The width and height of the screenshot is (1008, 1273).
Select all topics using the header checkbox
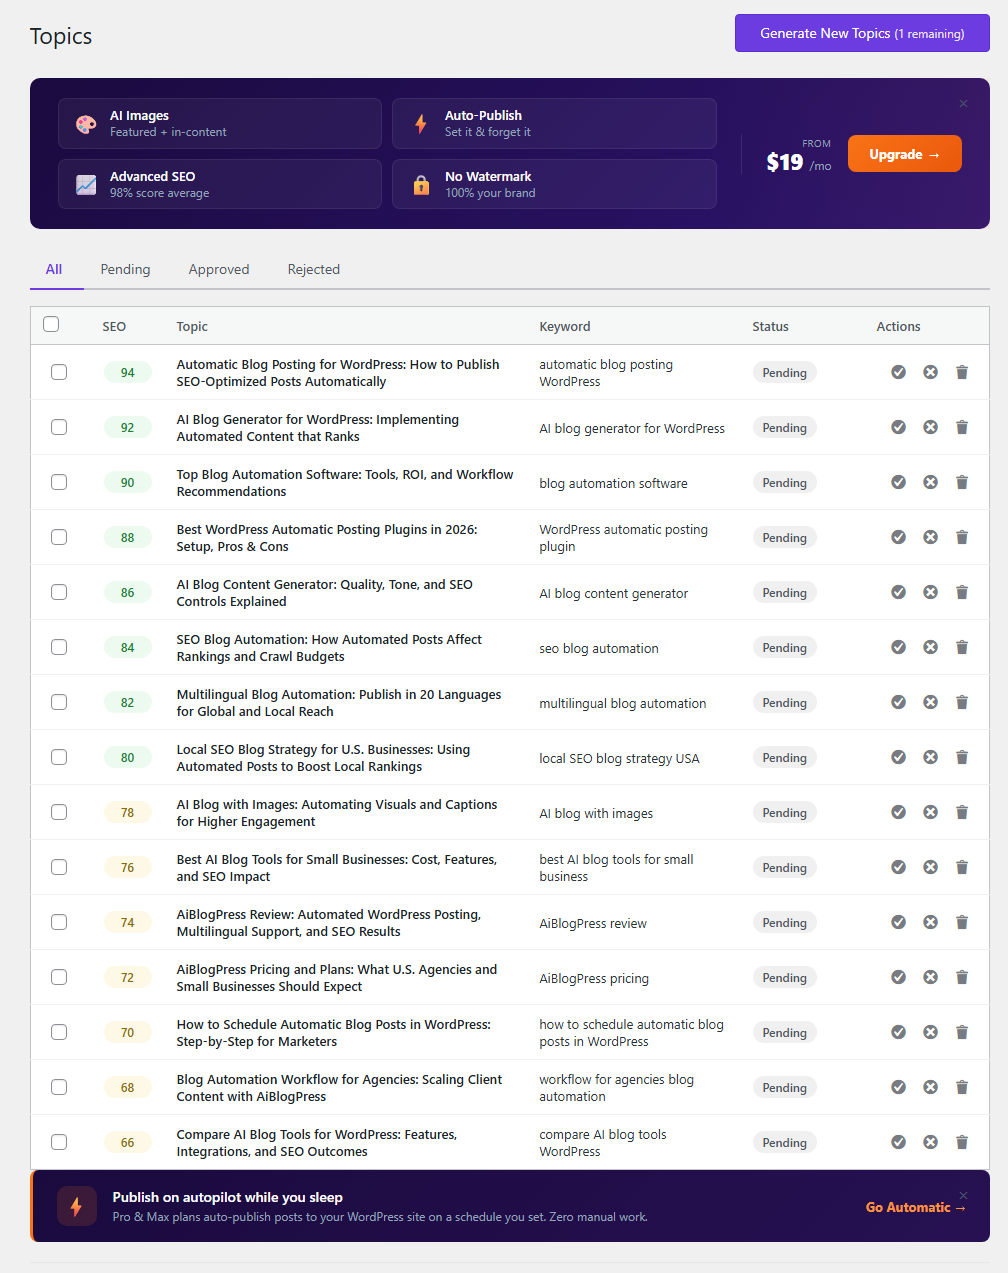point(51,323)
